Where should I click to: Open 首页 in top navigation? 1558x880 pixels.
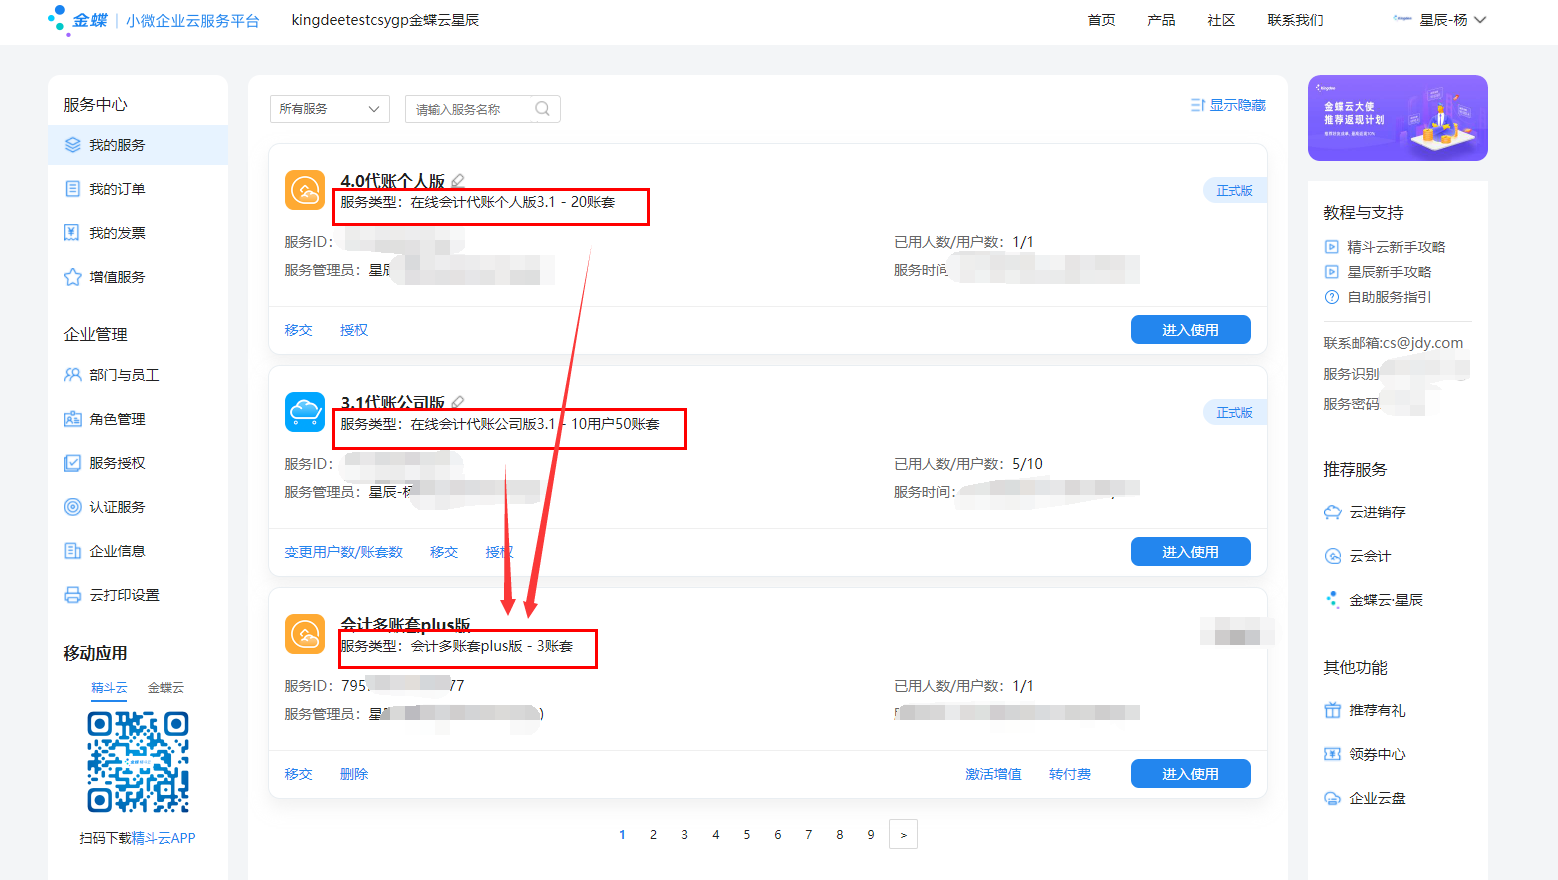(1102, 20)
